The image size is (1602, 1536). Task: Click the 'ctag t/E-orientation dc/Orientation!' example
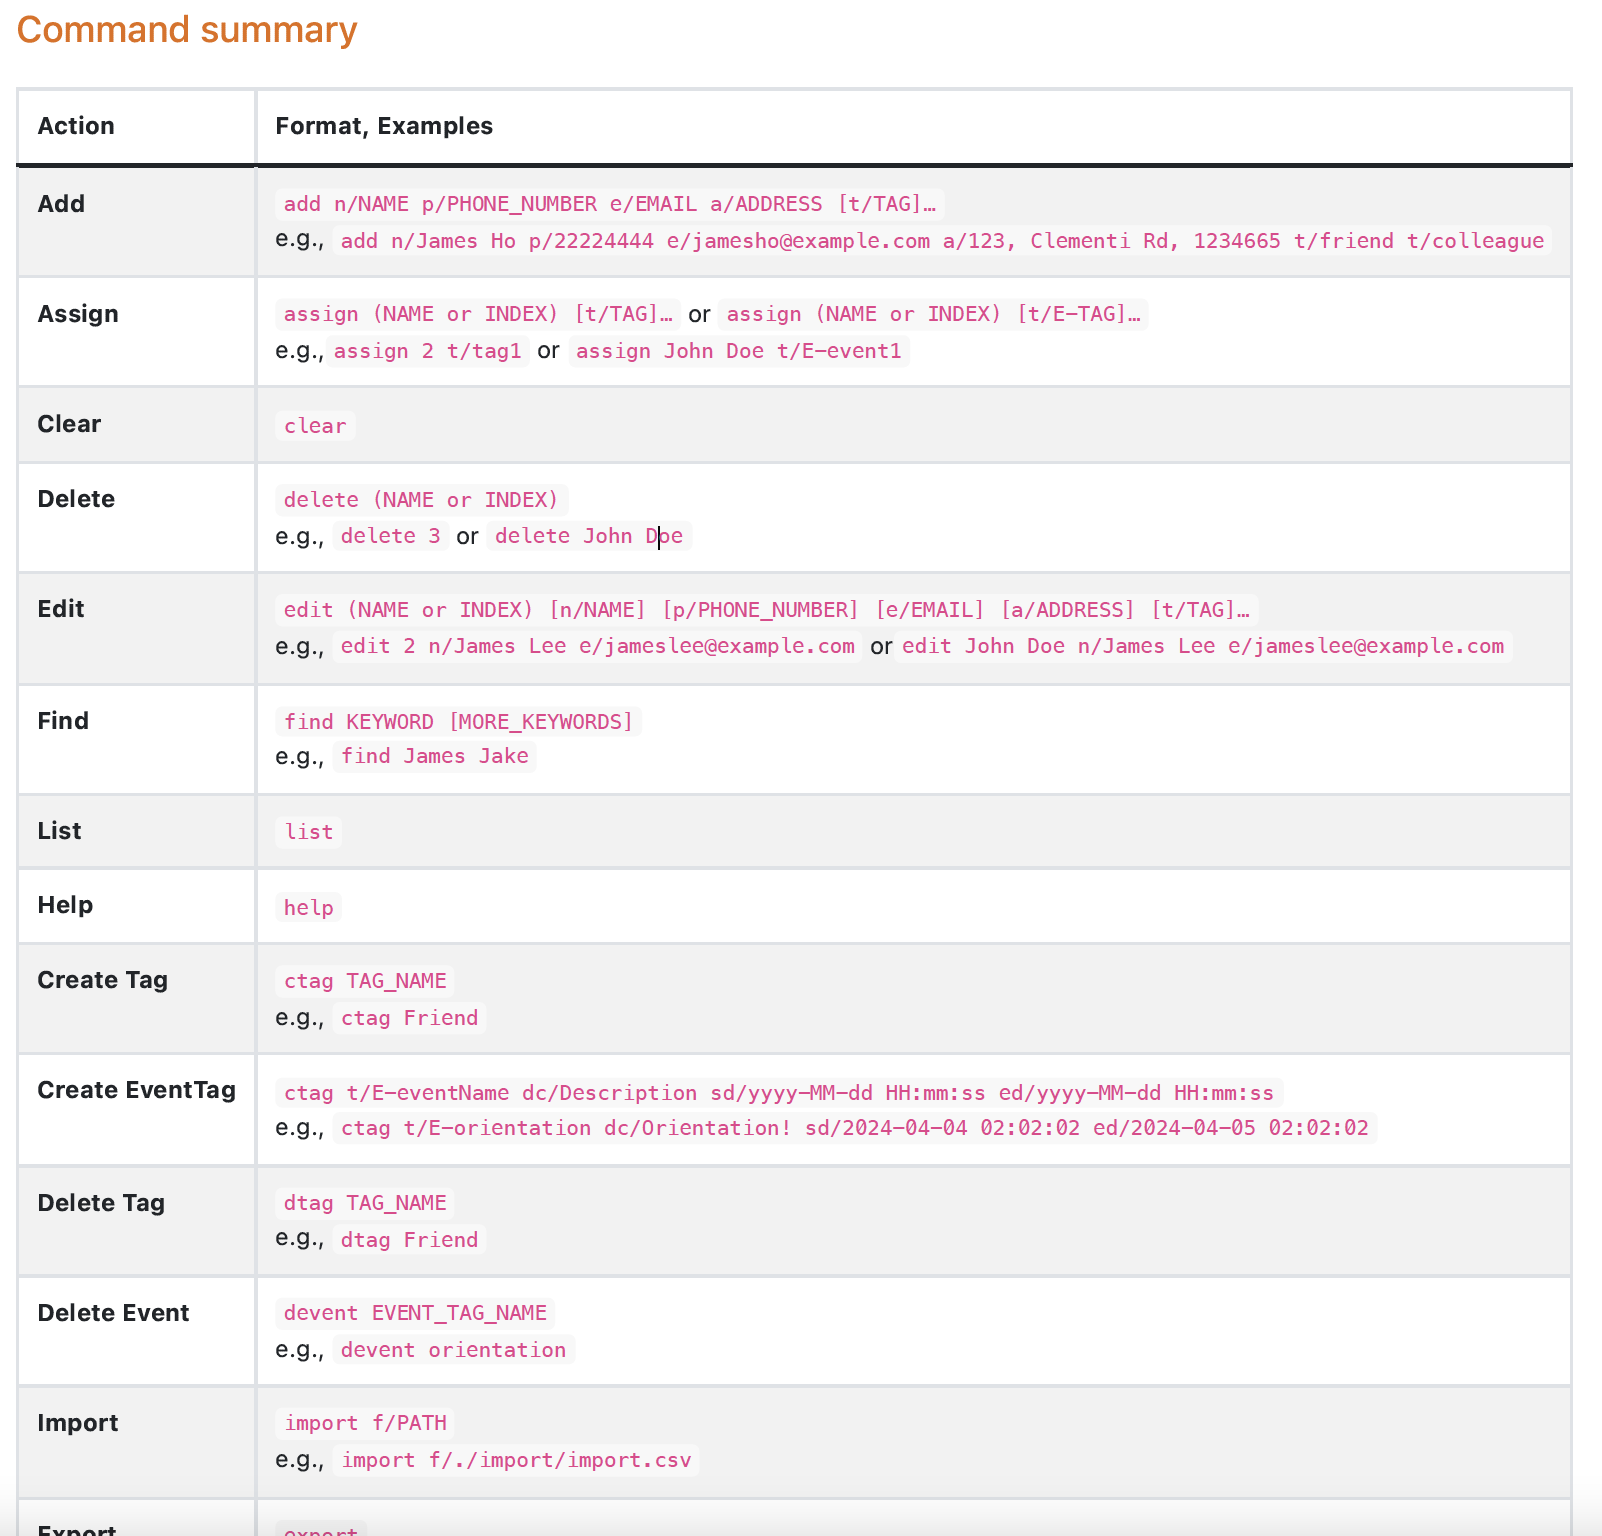click(855, 1128)
